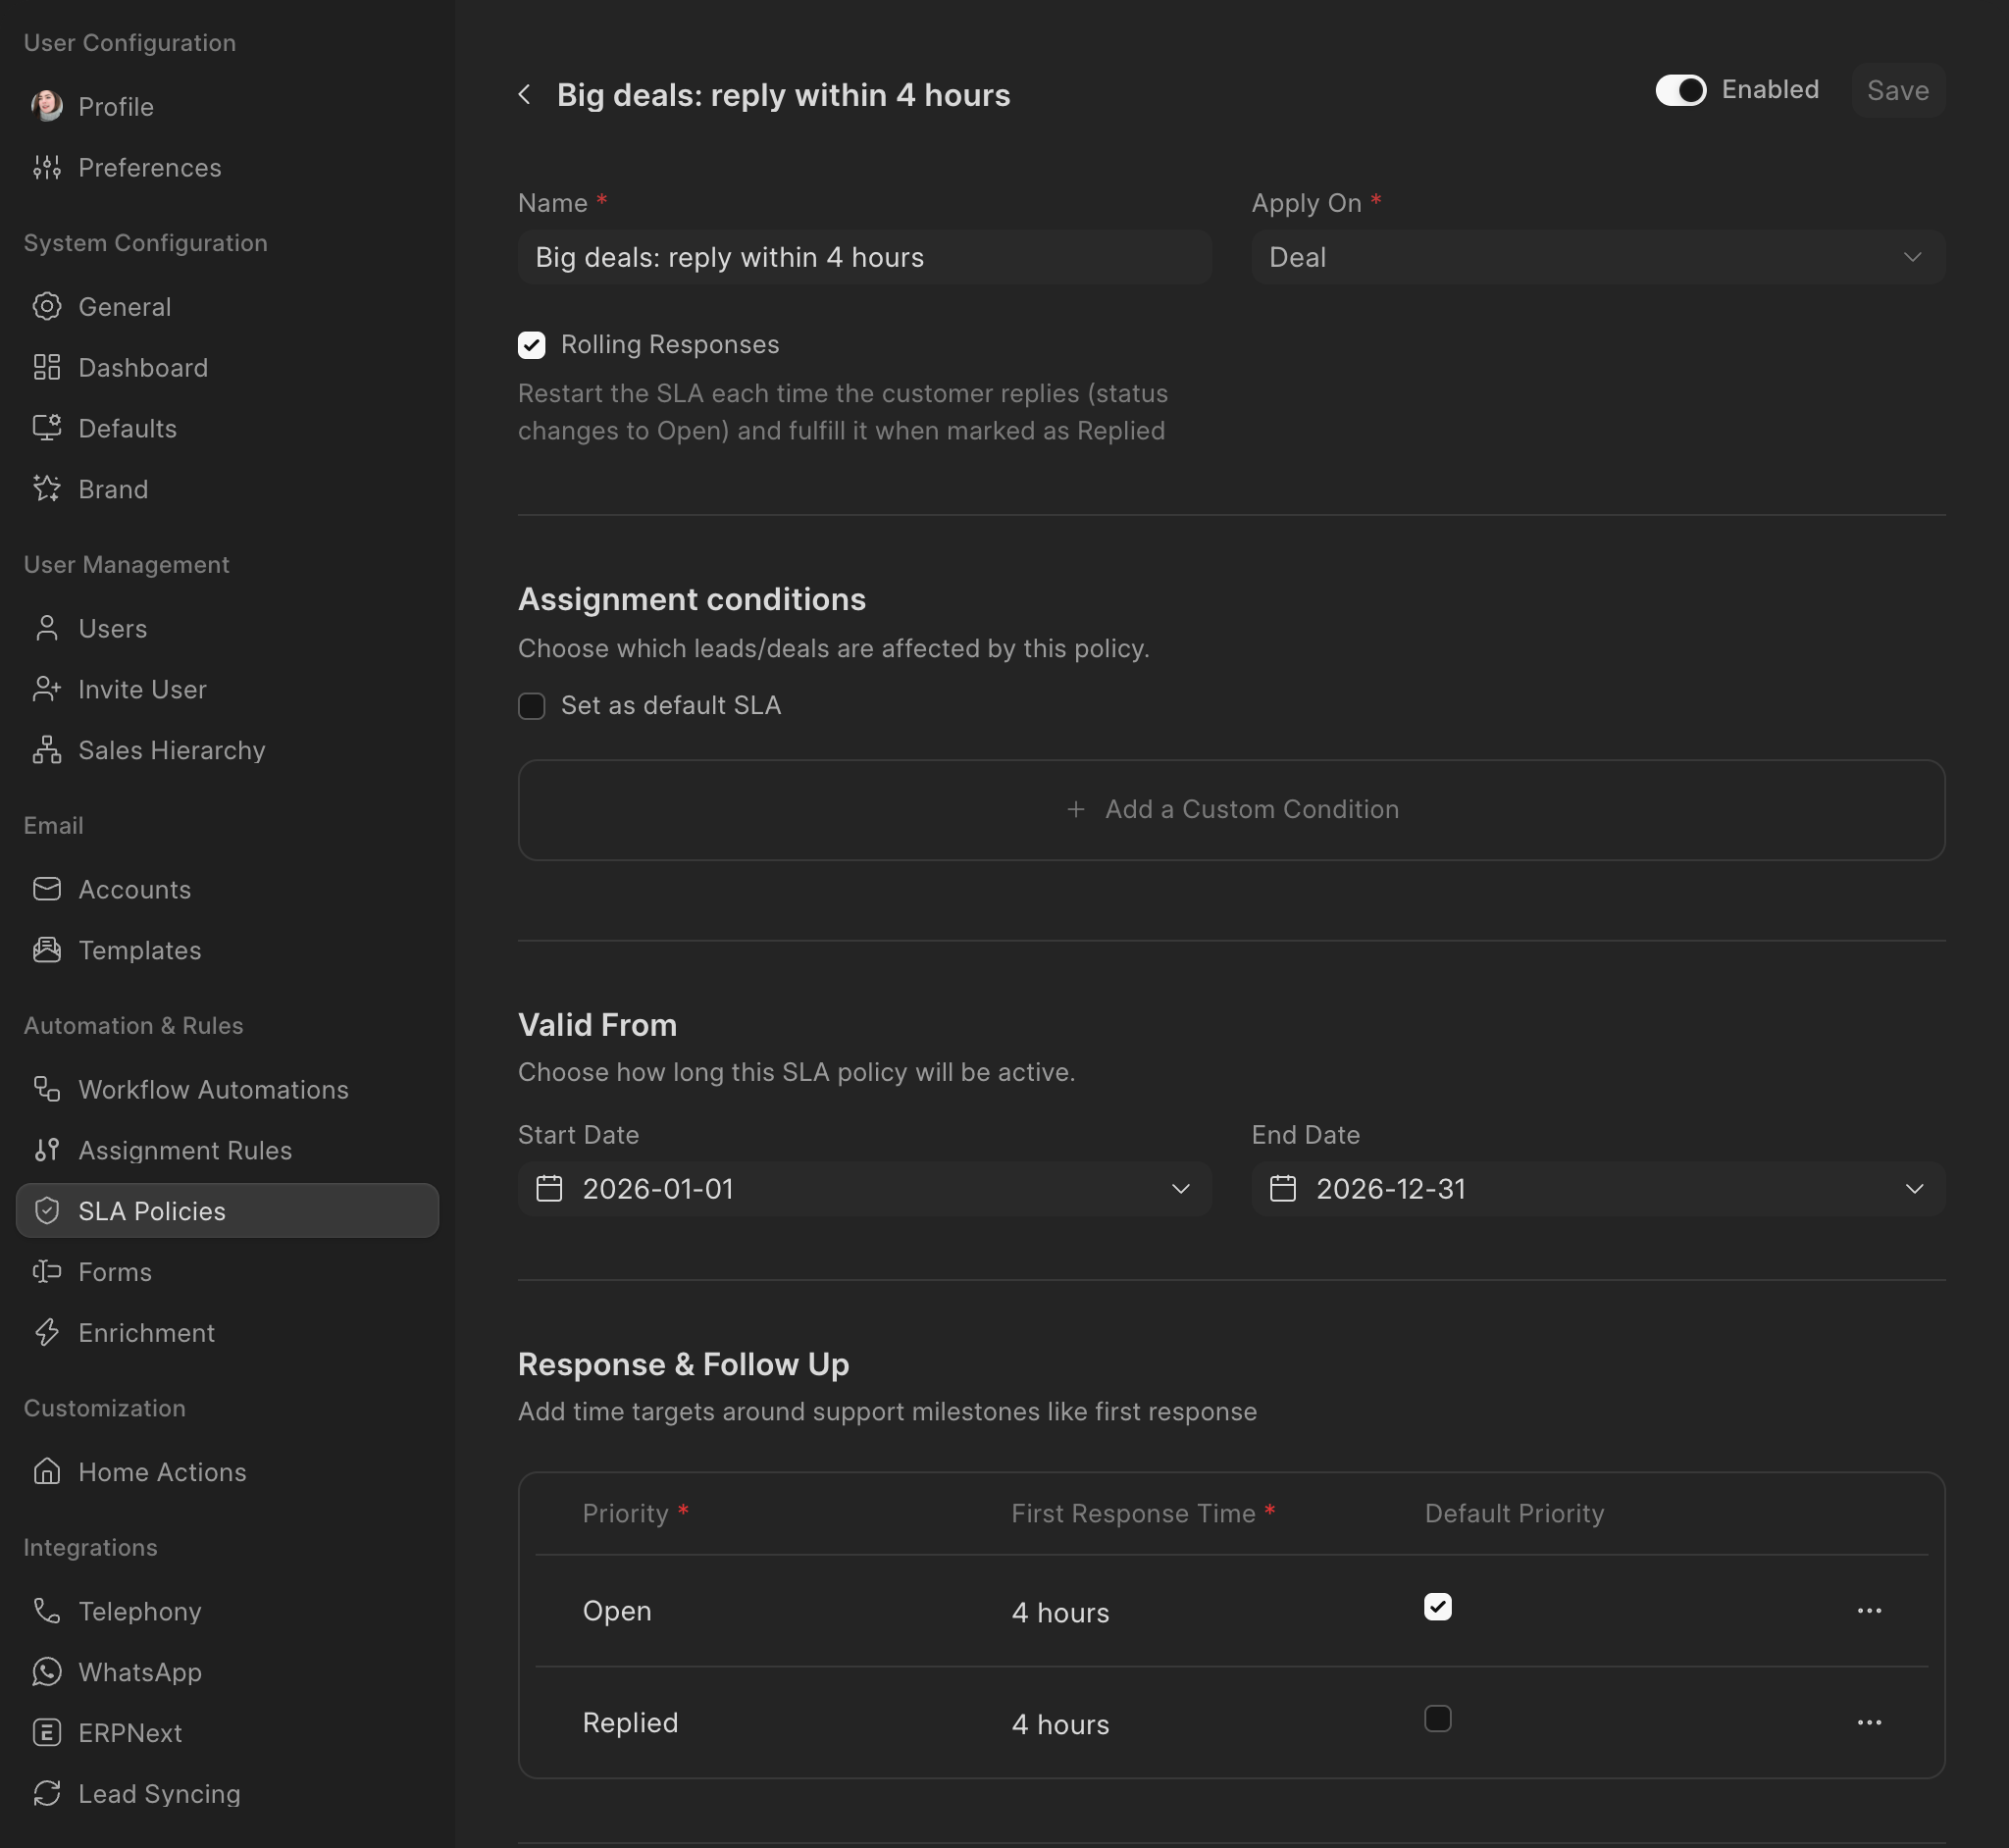Click Add a Custom Condition

[1231, 809]
